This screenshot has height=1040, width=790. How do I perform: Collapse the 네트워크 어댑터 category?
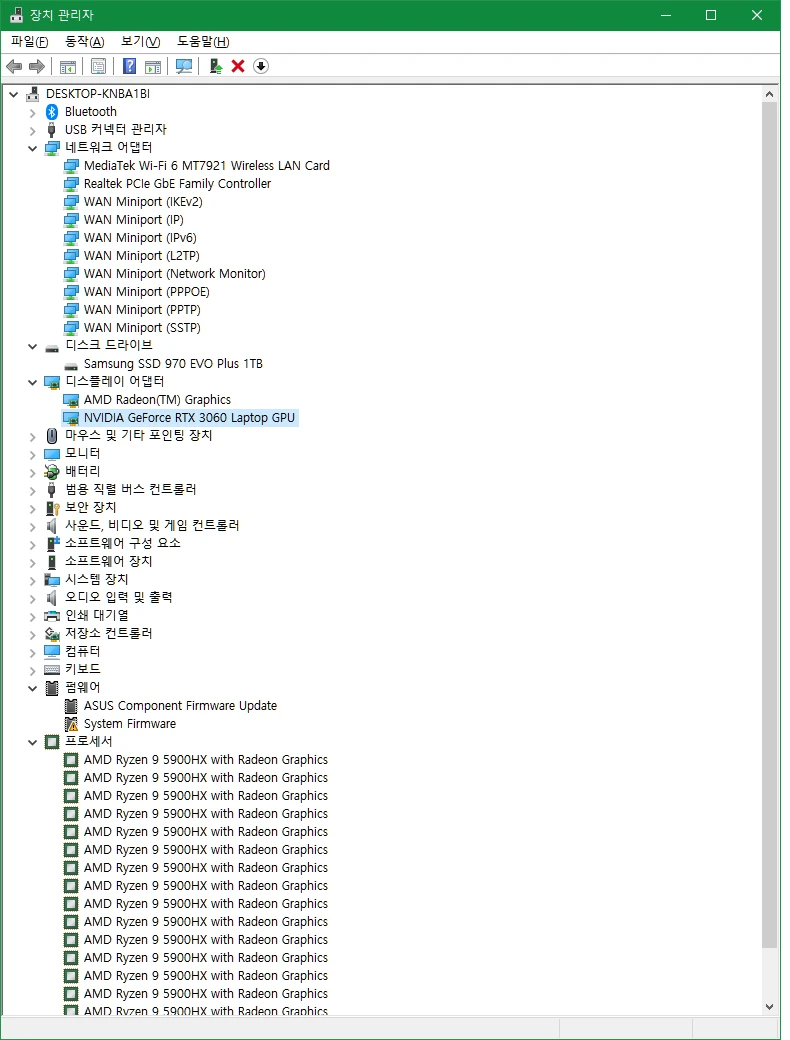point(32,148)
